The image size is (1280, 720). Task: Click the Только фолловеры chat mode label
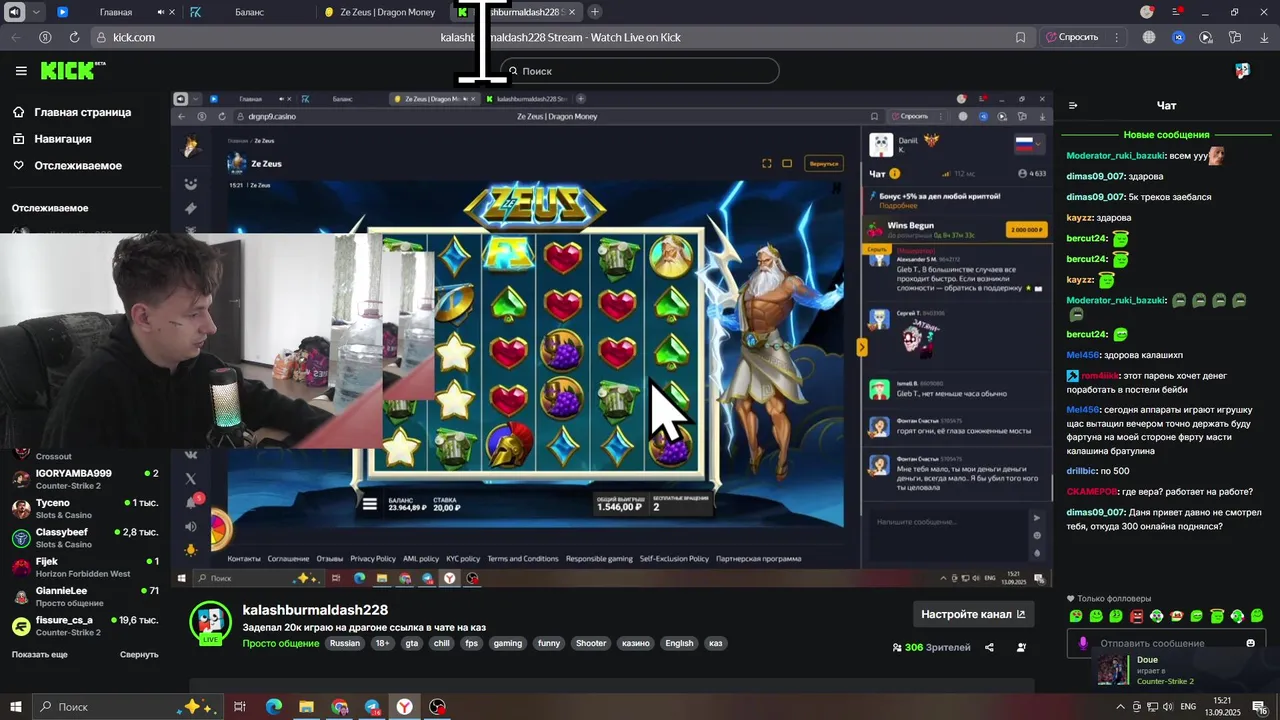[x=1109, y=599]
